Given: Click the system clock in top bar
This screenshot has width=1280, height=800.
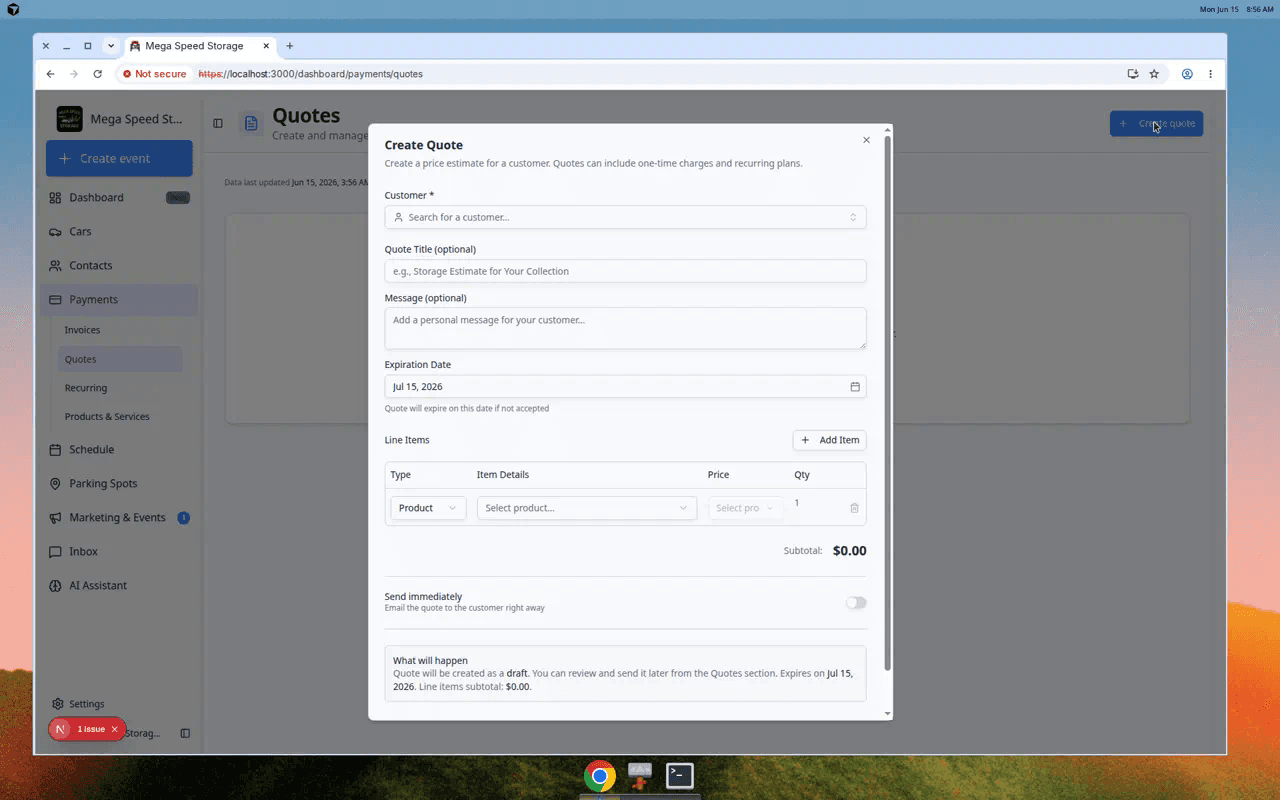Looking at the screenshot, I should 1237,9.
